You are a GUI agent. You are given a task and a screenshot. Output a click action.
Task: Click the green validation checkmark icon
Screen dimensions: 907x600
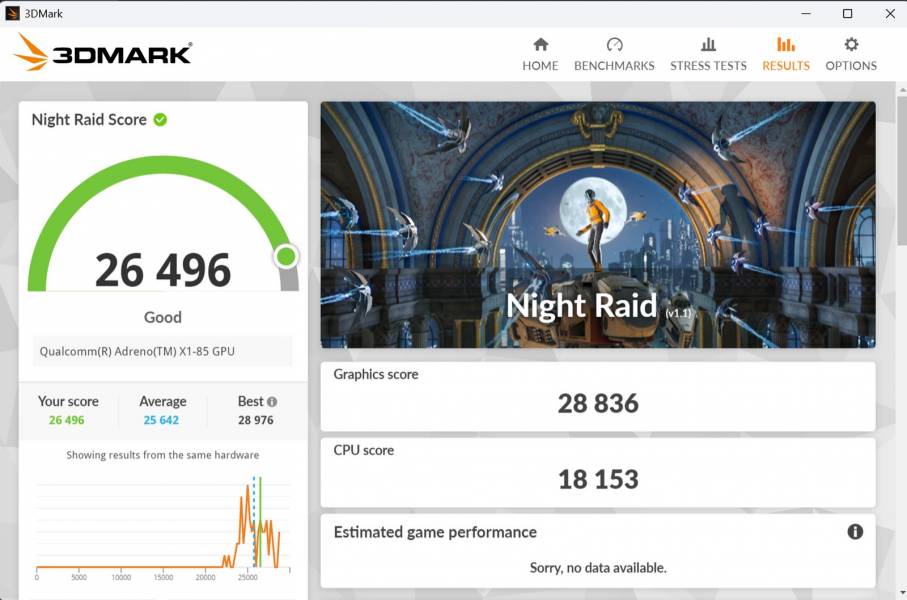160,120
